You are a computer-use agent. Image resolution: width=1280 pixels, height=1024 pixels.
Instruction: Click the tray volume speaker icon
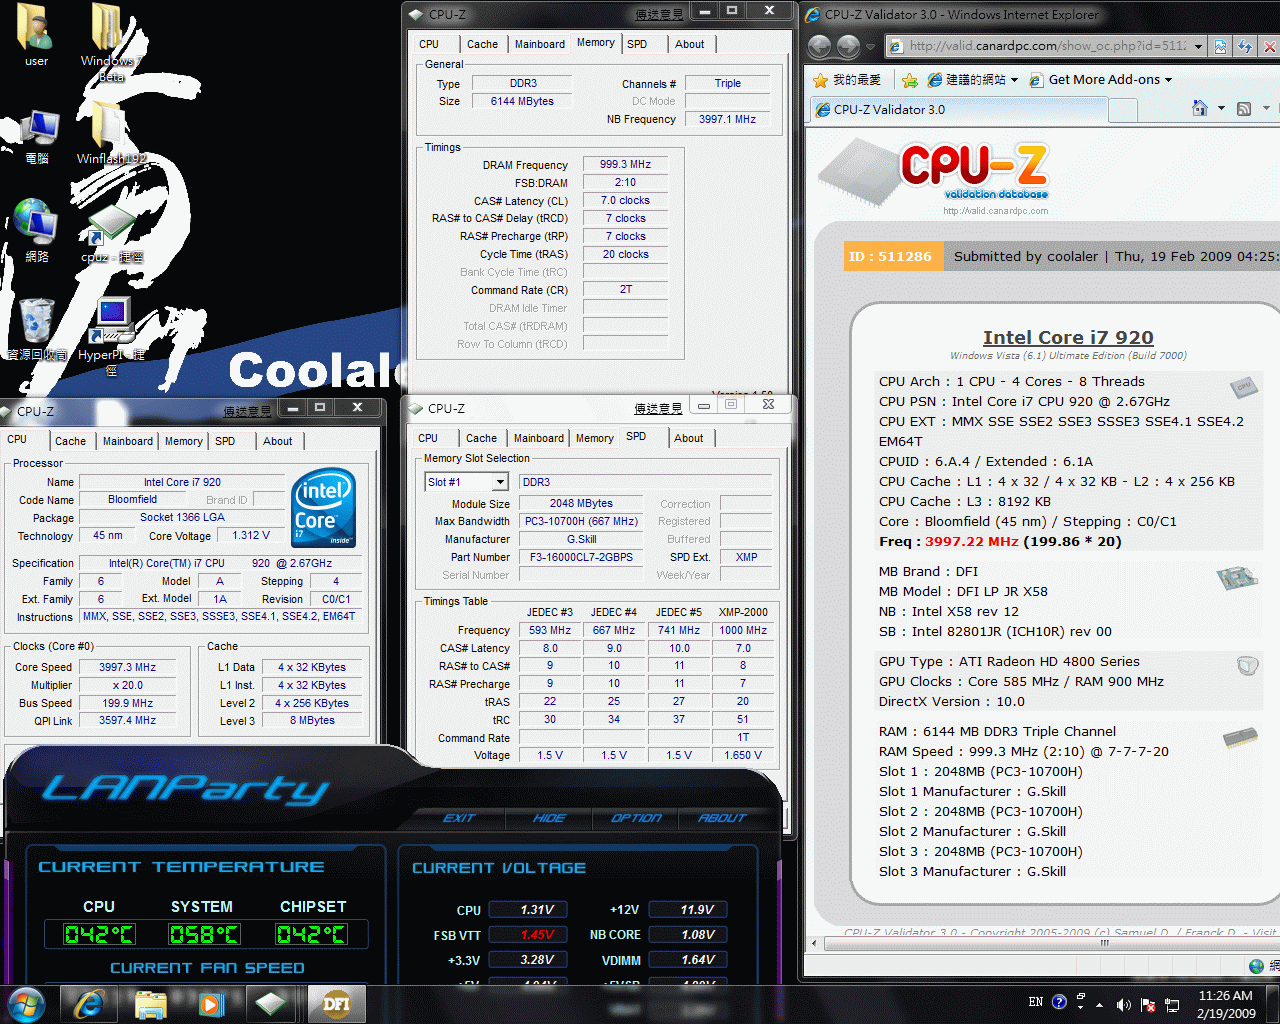tap(1123, 1004)
